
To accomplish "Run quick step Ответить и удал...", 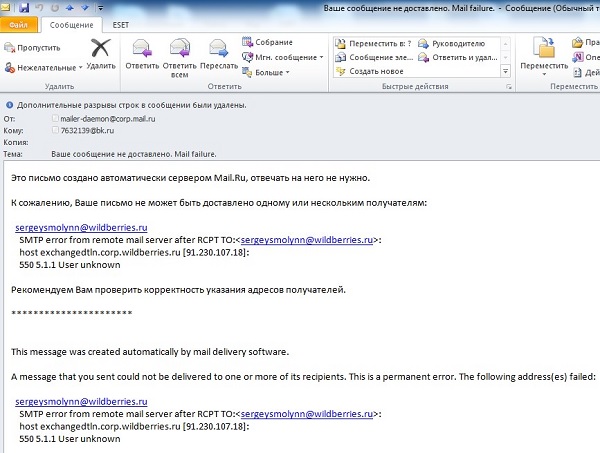I will 458,57.
